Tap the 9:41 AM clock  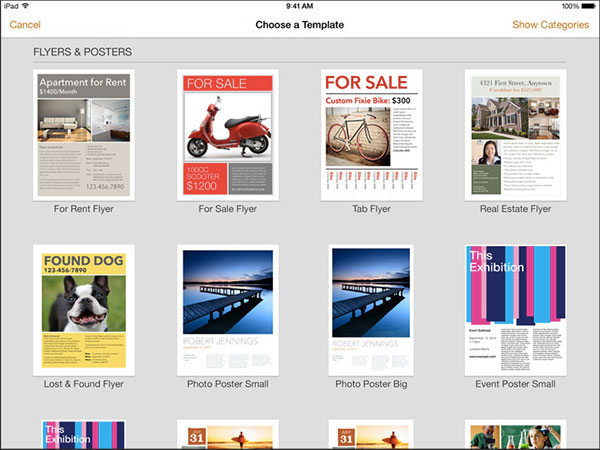[300, 6]
